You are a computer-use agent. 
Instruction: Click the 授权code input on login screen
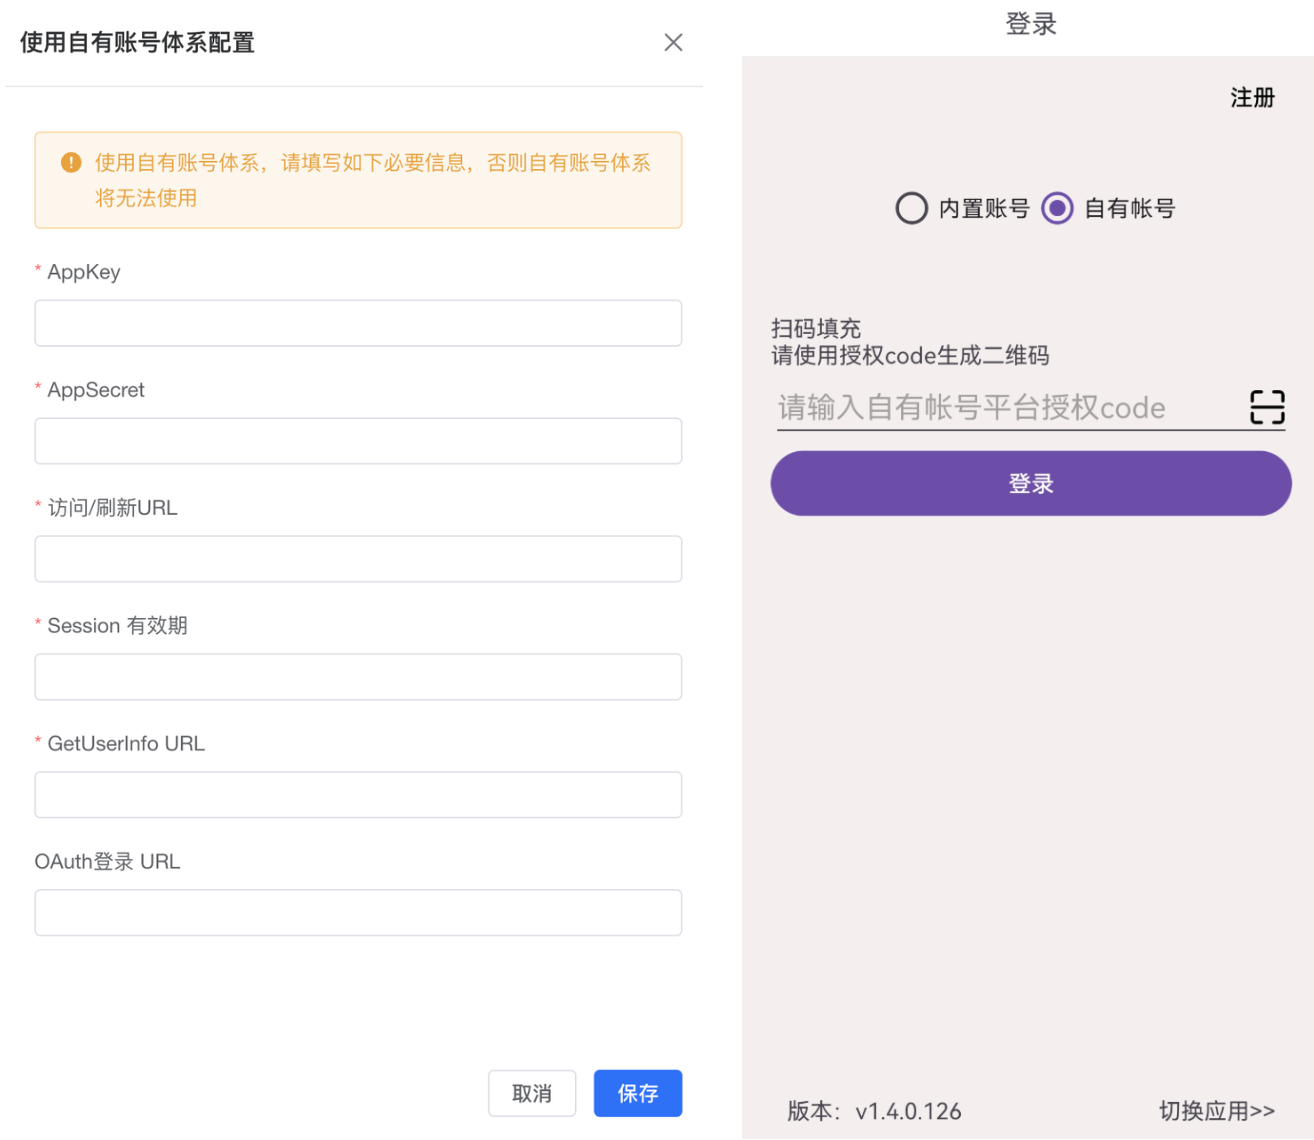click(1010, 407)
